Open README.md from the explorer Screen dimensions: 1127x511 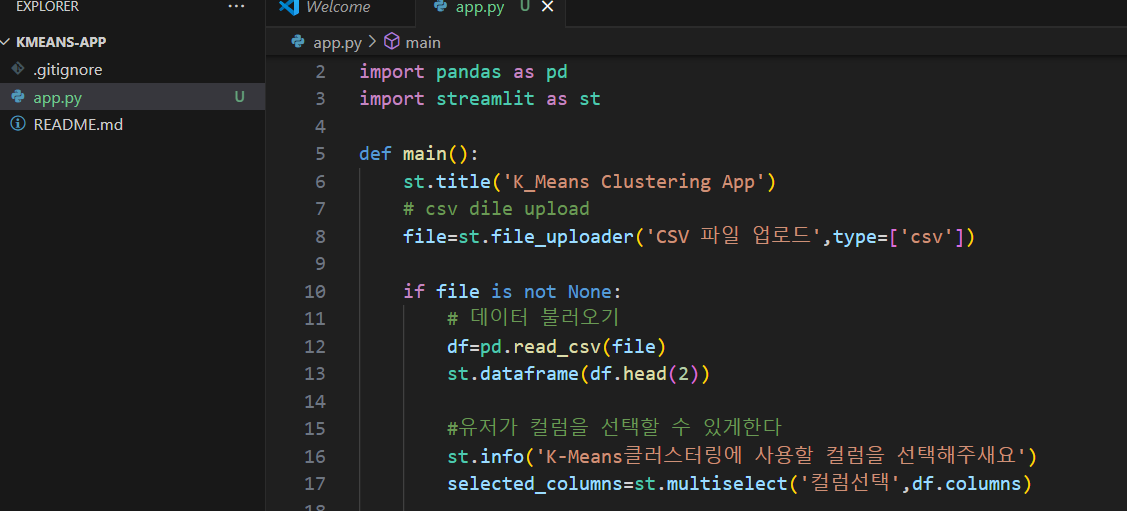[x=78, y=124]
